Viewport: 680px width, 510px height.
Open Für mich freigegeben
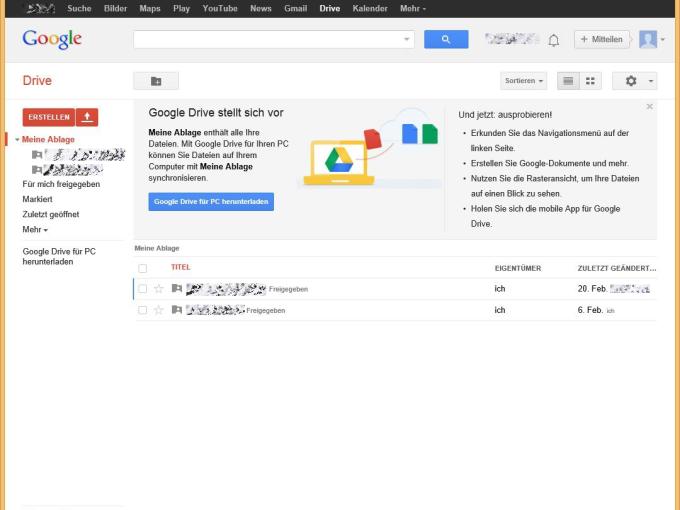[x=61, y=184]
